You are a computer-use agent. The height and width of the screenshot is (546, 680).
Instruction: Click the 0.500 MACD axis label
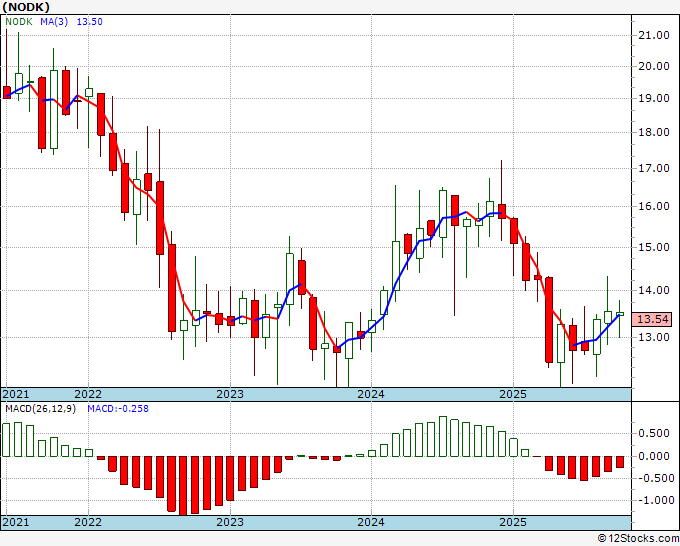[x=654, y=434]
